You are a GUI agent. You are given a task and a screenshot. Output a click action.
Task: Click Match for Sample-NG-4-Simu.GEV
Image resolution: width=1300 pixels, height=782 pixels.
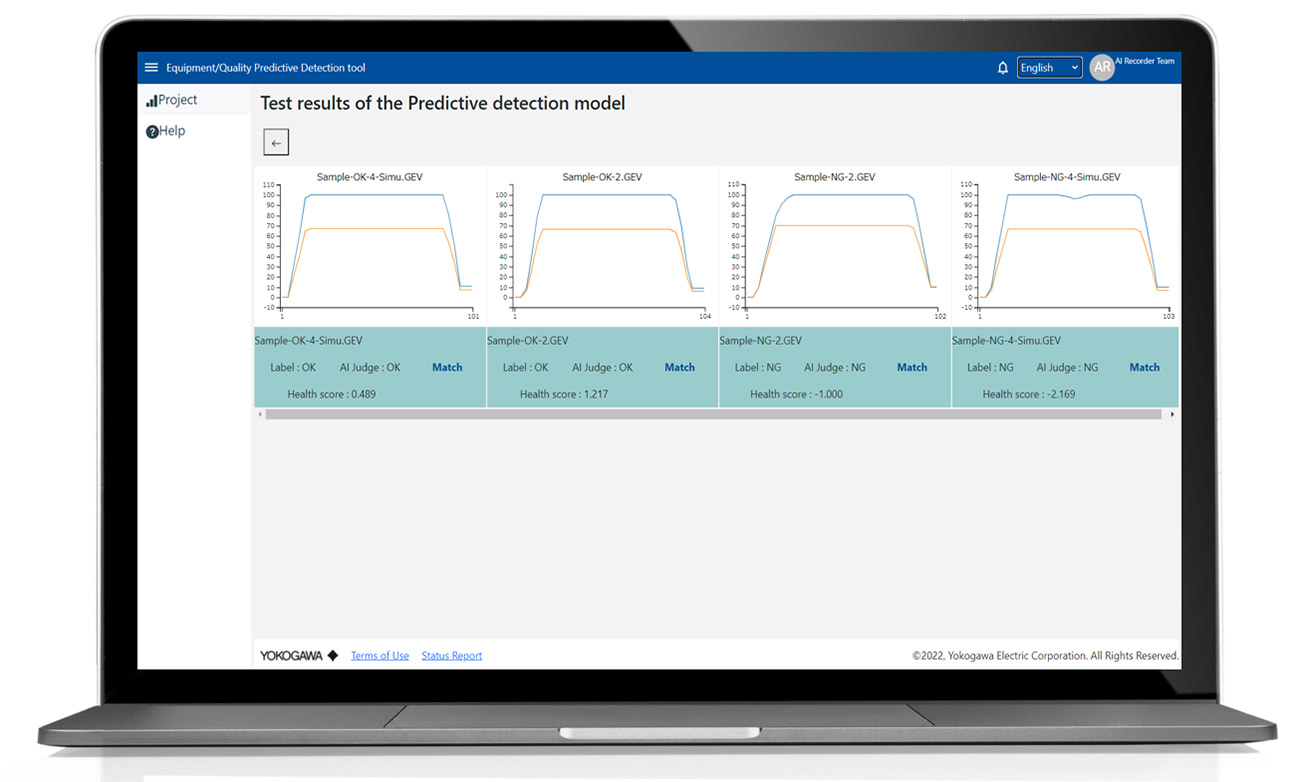tap(1144, 368)
